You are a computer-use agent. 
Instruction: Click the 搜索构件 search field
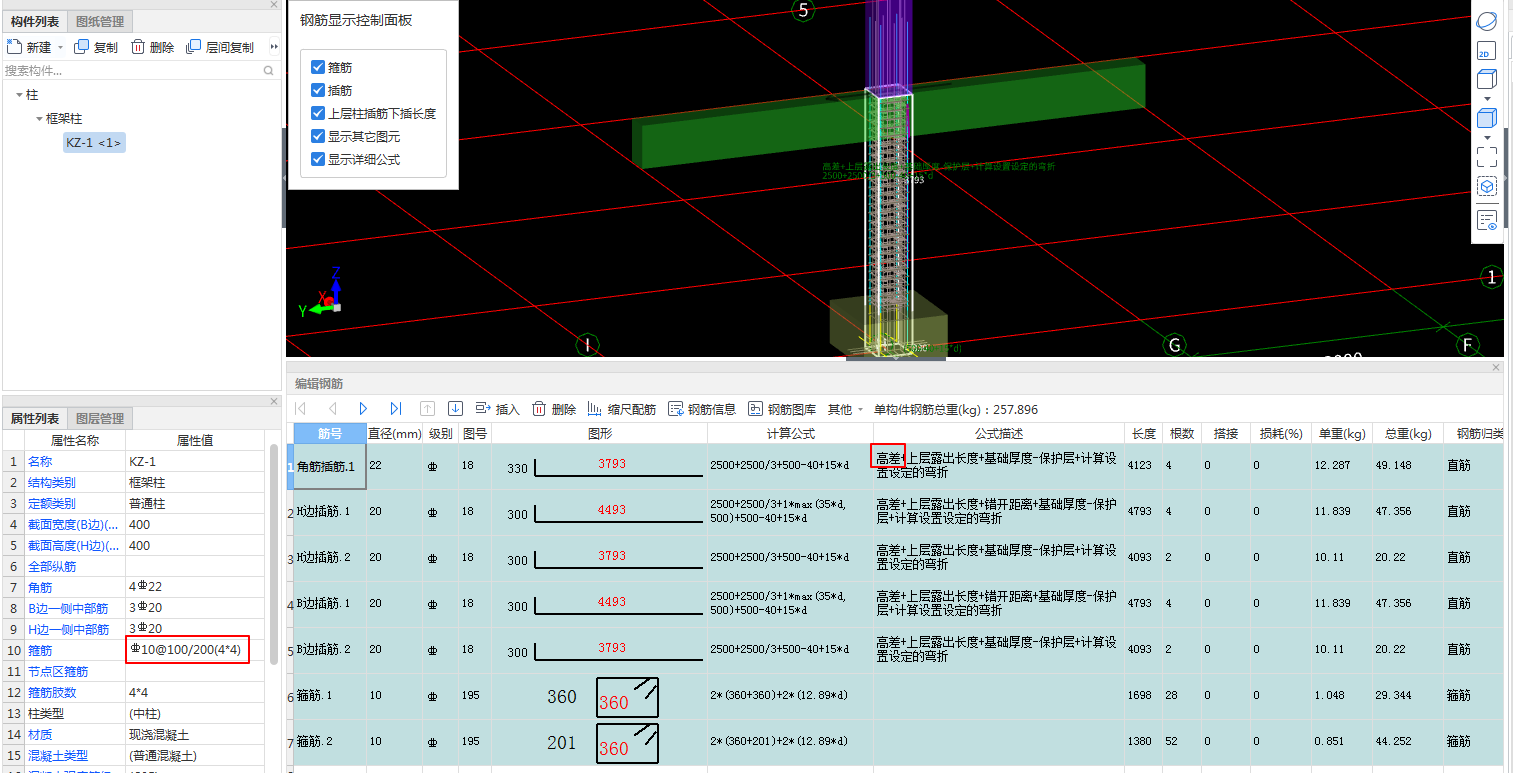pos(132,71)
